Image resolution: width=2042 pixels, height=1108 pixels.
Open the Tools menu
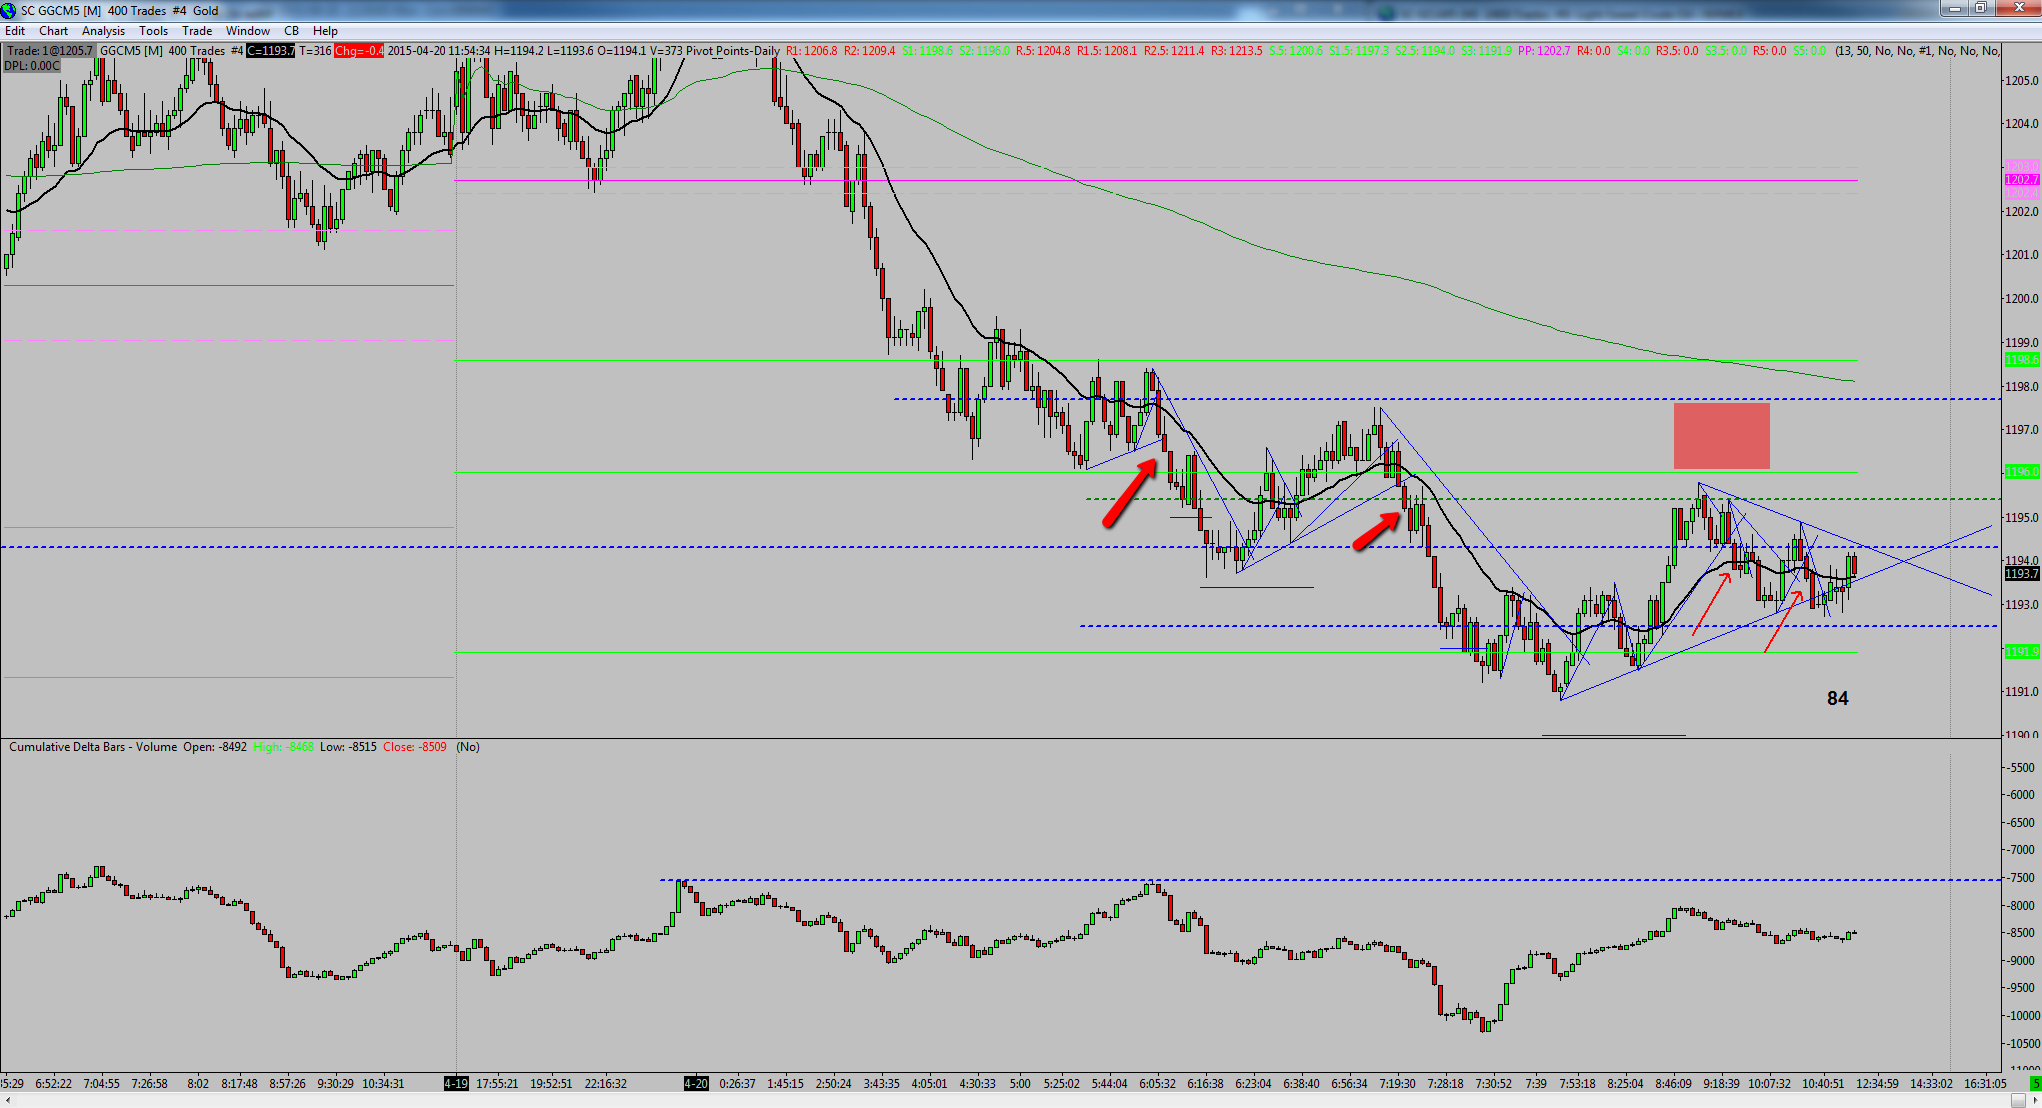click(154, 31)
